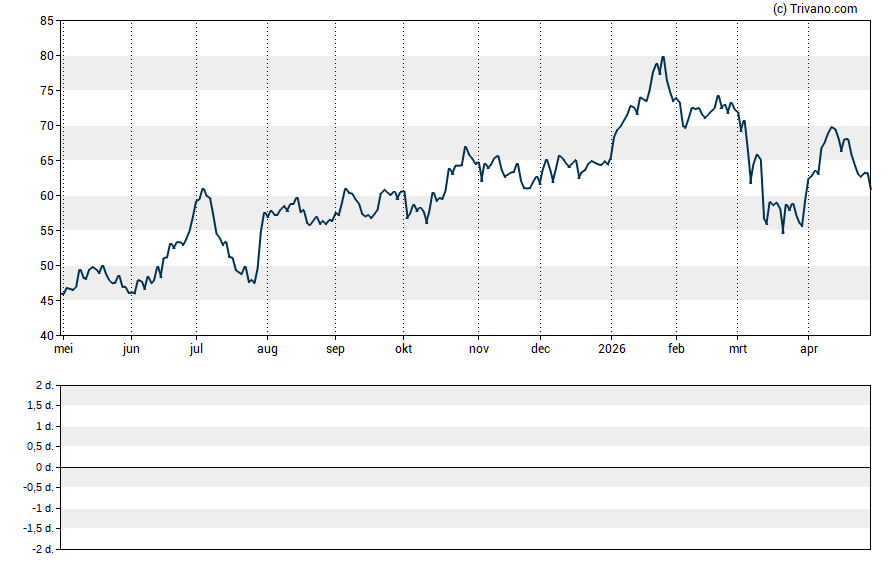Click the price line's highest peak near 80
This screenshot has width=888, height=565.
(663, 58)
